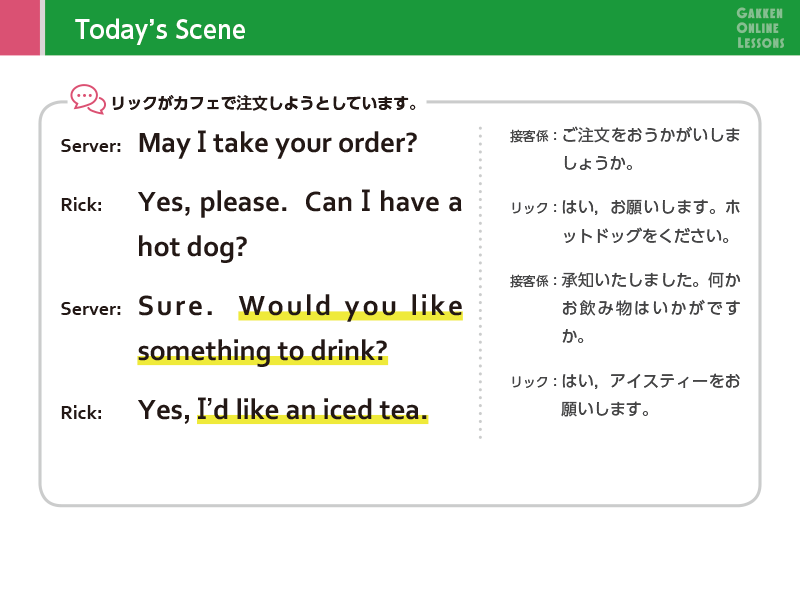Click the text "hot dog?"
Viewport: 800px width, 600px height.
coord(192,247)
